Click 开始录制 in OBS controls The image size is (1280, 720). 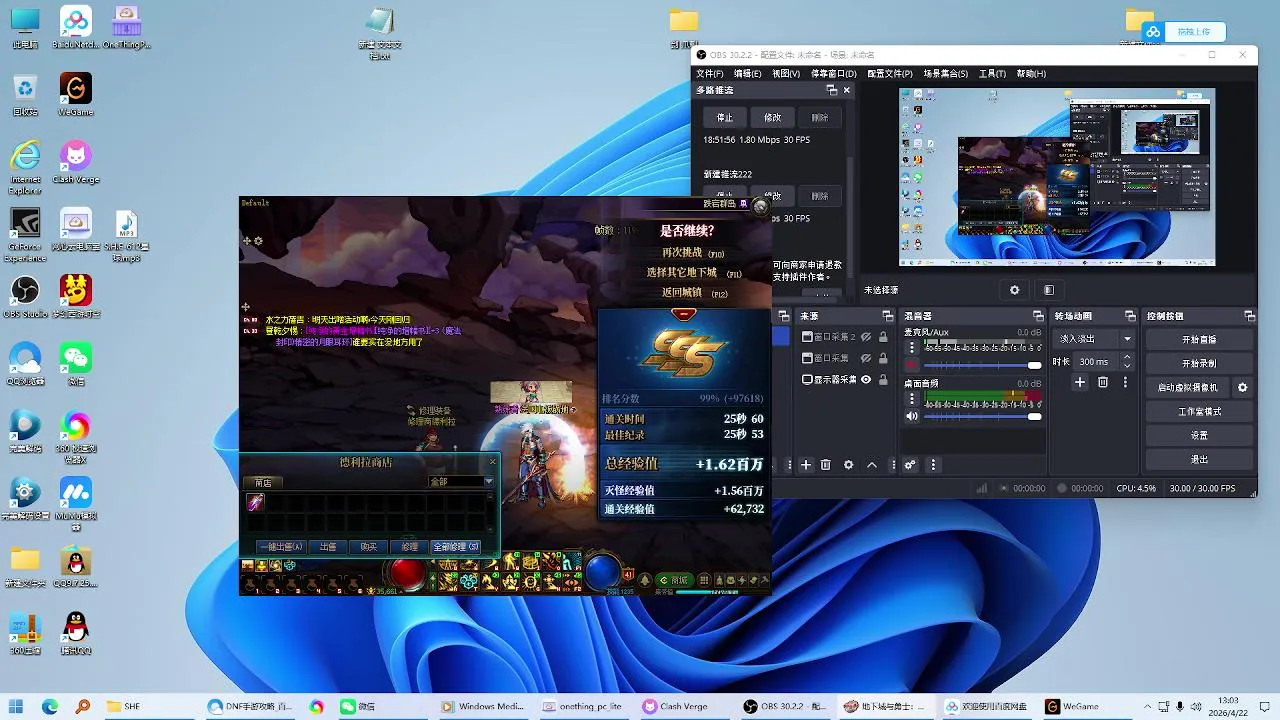click(x=1199, y=364)
